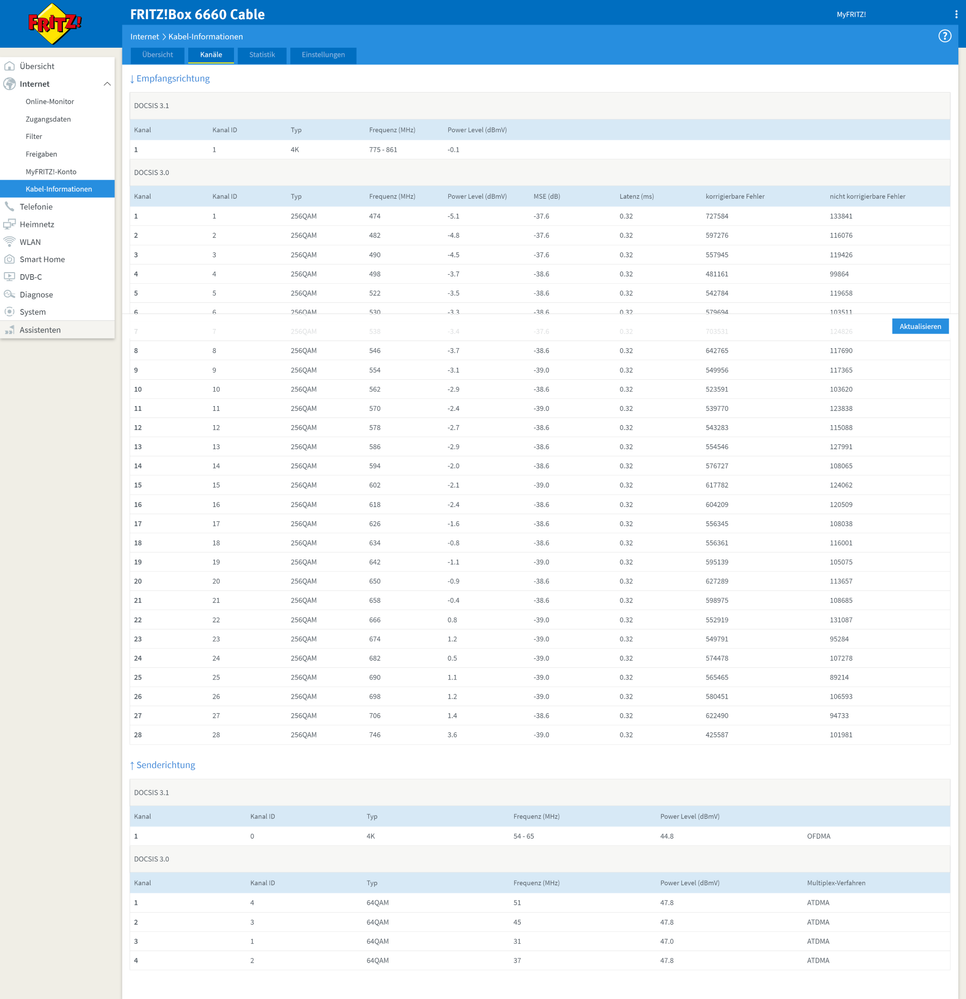Select Online-Monitor in sidebar
This screenshot has width=966, height=999.
tap(50, 102)
